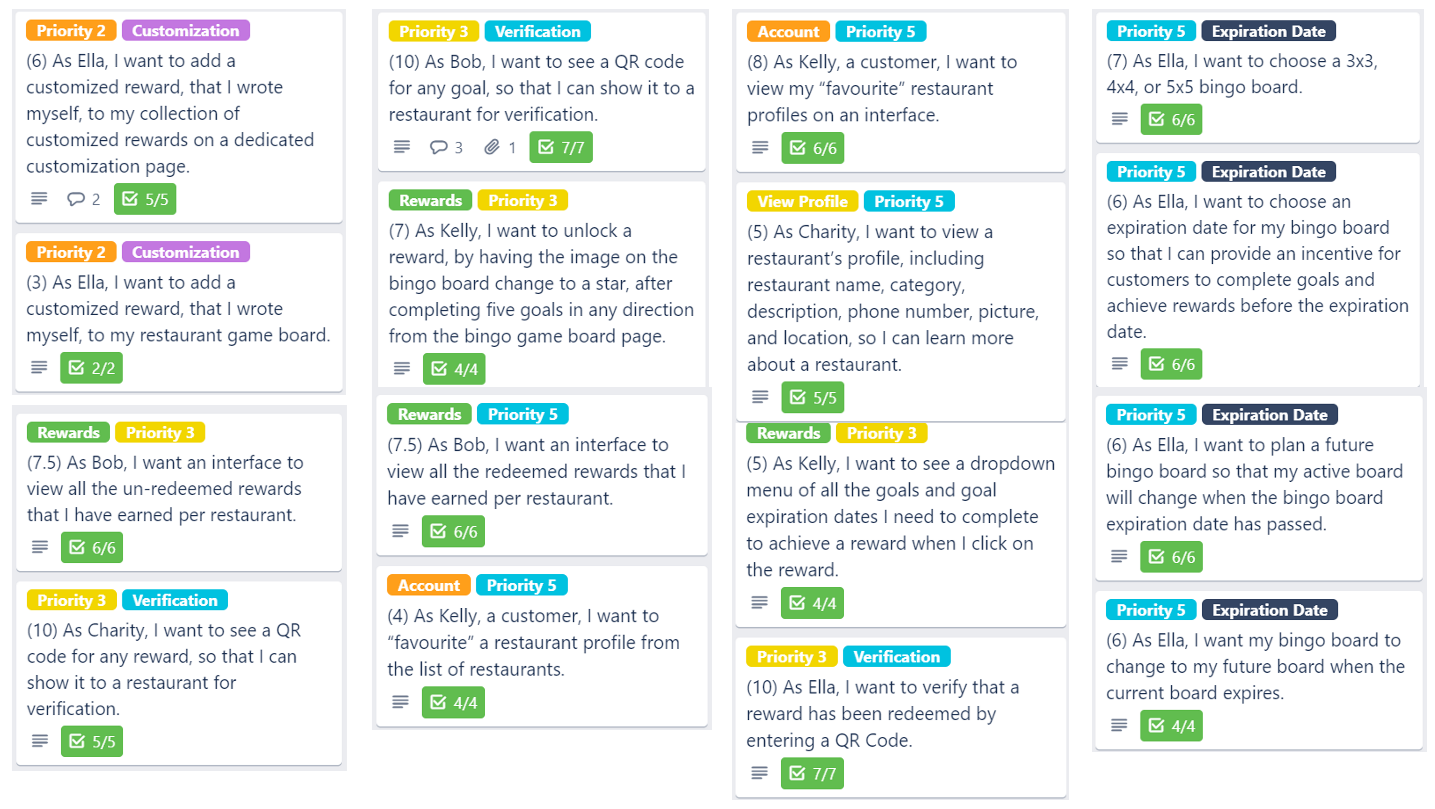
Task: Click description icon on future bingo board card
Action: point(1119,556)
